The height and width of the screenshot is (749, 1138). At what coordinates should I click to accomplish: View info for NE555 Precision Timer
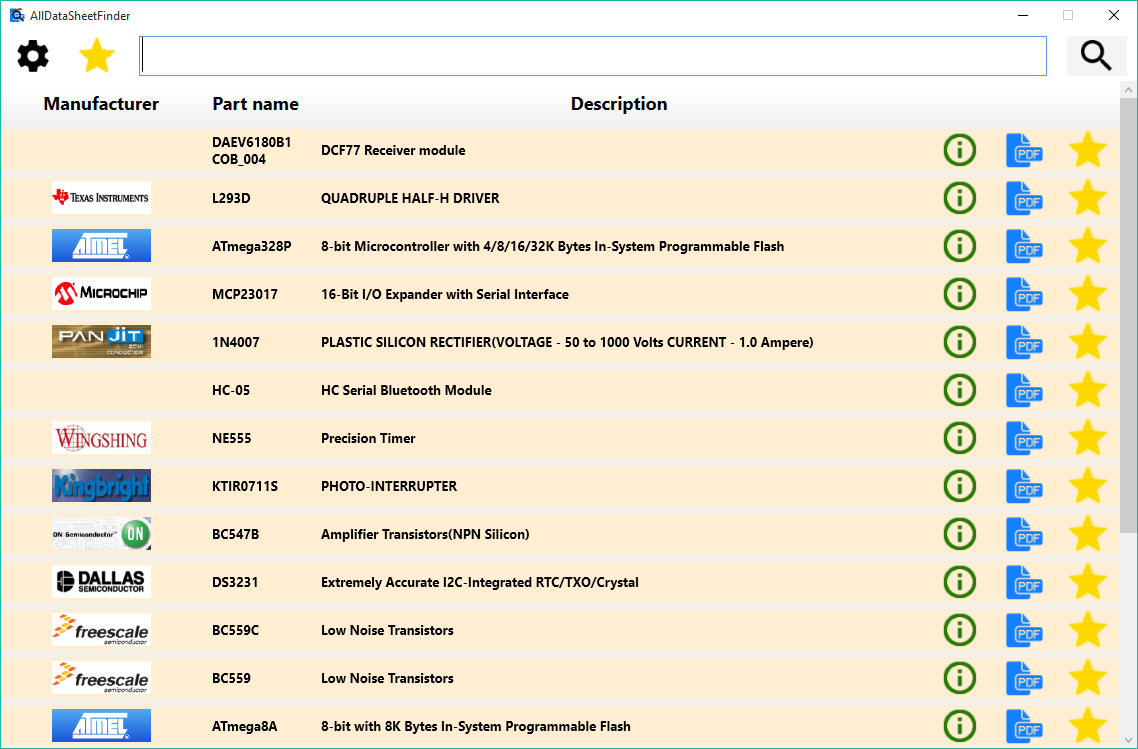tap(959, 438)
